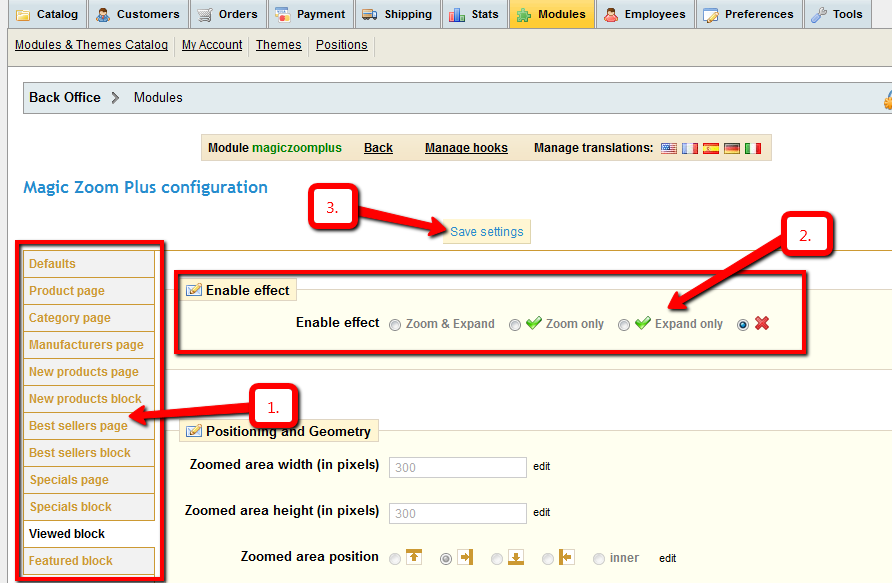Screen dimensions: 892x583
Task: Open the Category page tab
Action: [89, 318]
